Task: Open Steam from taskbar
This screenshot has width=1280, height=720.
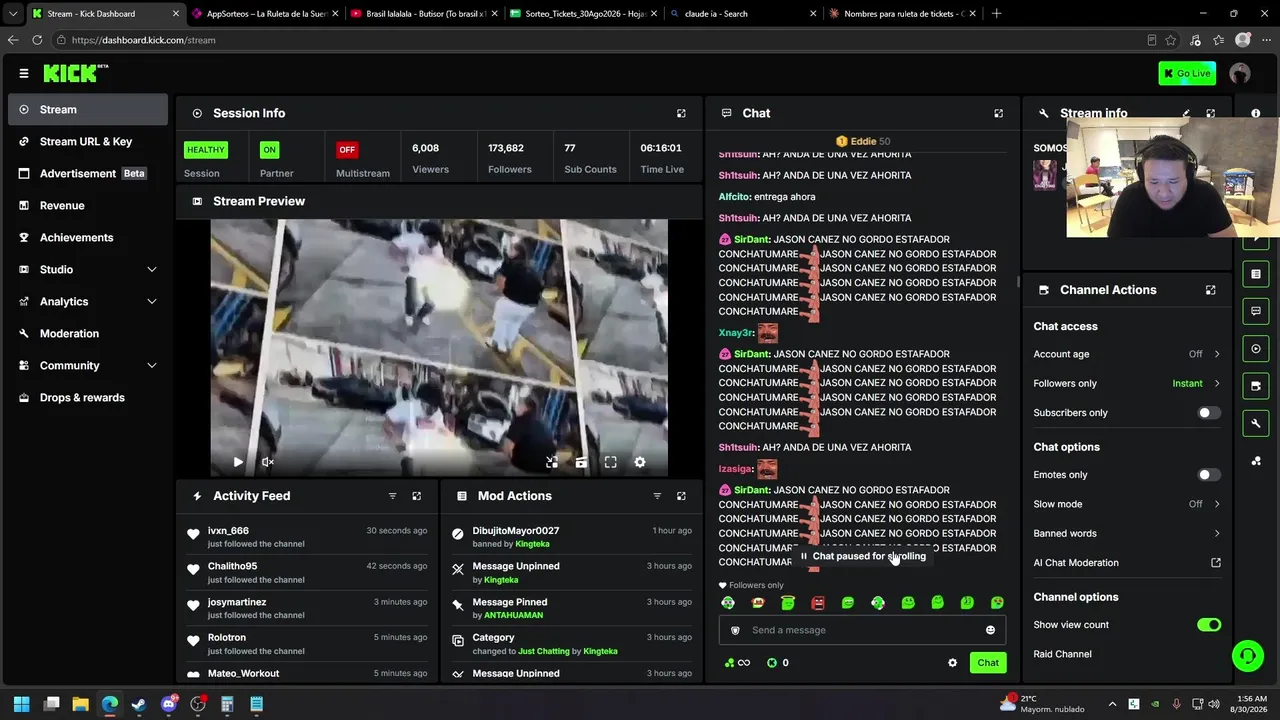Action: (139, 704)
